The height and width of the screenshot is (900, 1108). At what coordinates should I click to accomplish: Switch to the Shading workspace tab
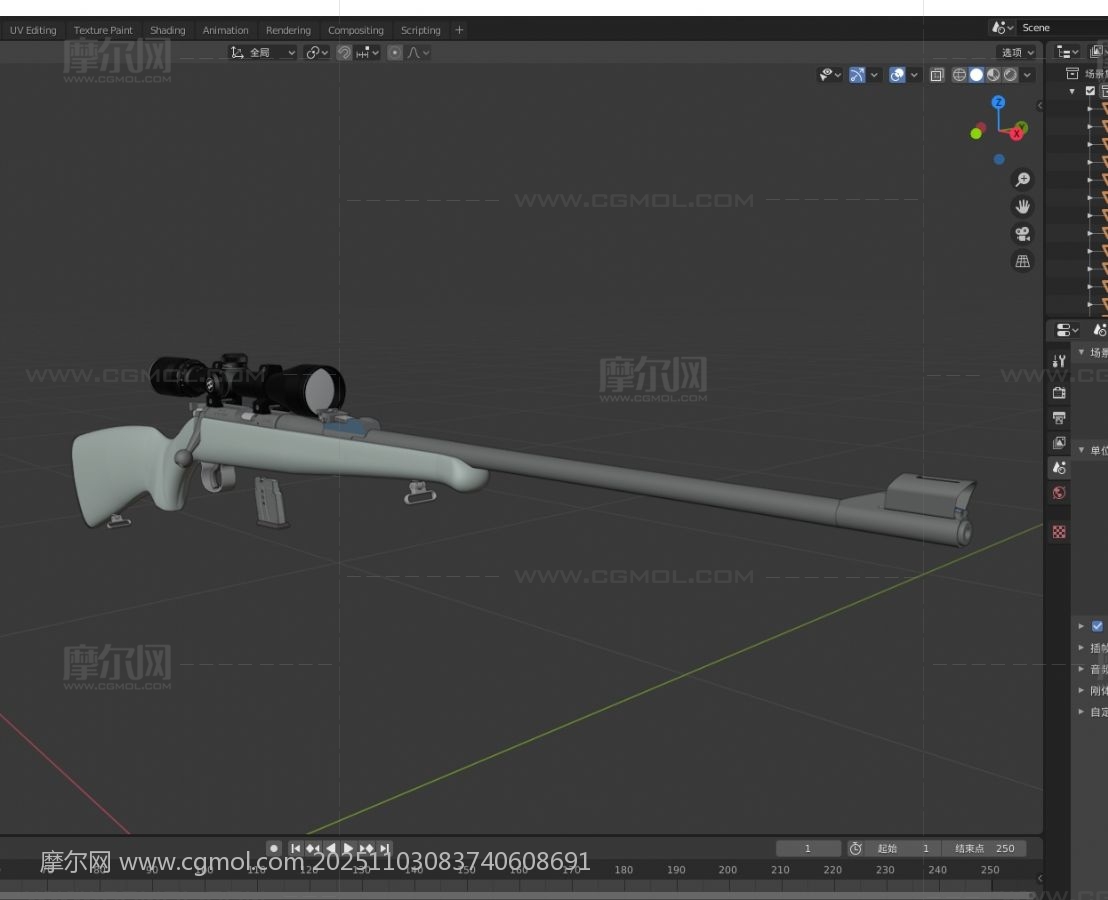tap(167, 30)
